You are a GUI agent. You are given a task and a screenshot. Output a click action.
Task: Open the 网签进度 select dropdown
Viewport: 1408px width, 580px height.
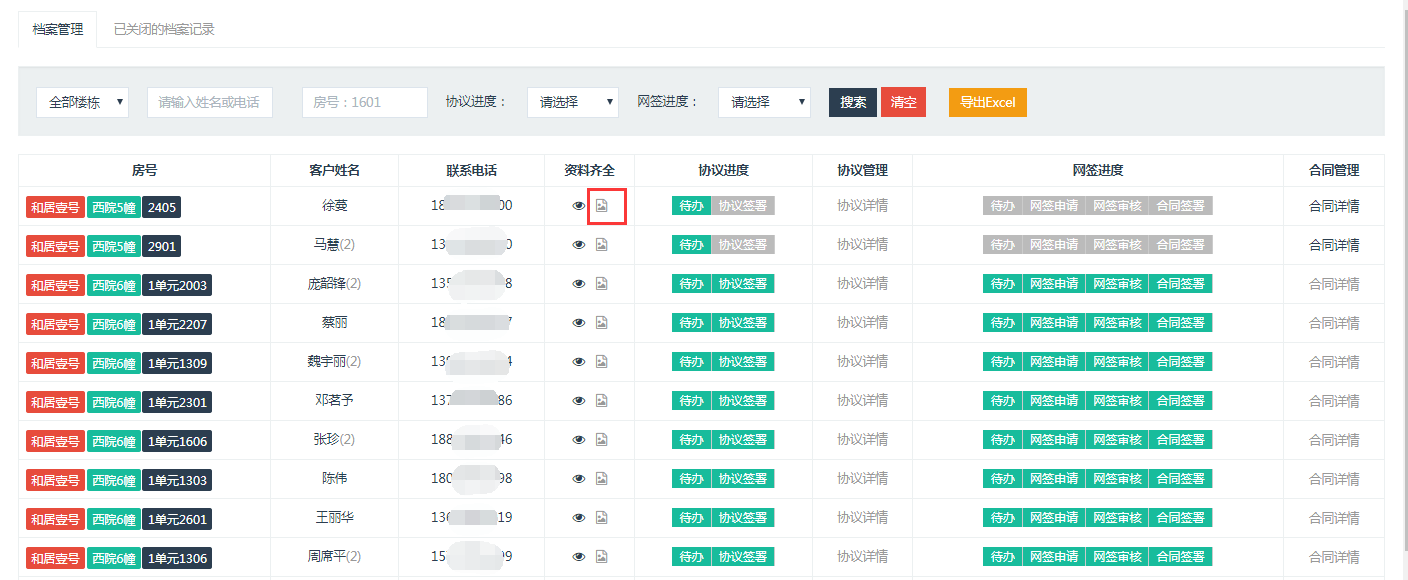pos(764,102)
